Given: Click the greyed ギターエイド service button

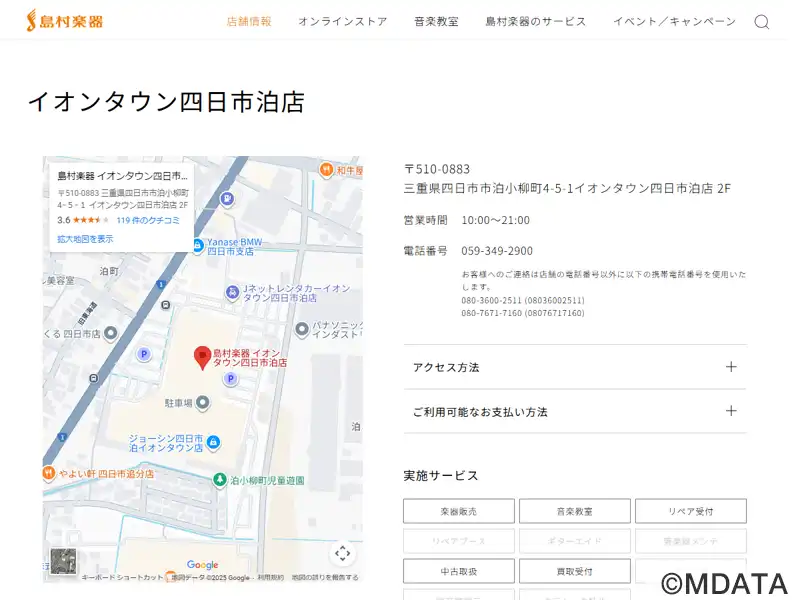Looking at the screenshot, I should tap(574, 541).
